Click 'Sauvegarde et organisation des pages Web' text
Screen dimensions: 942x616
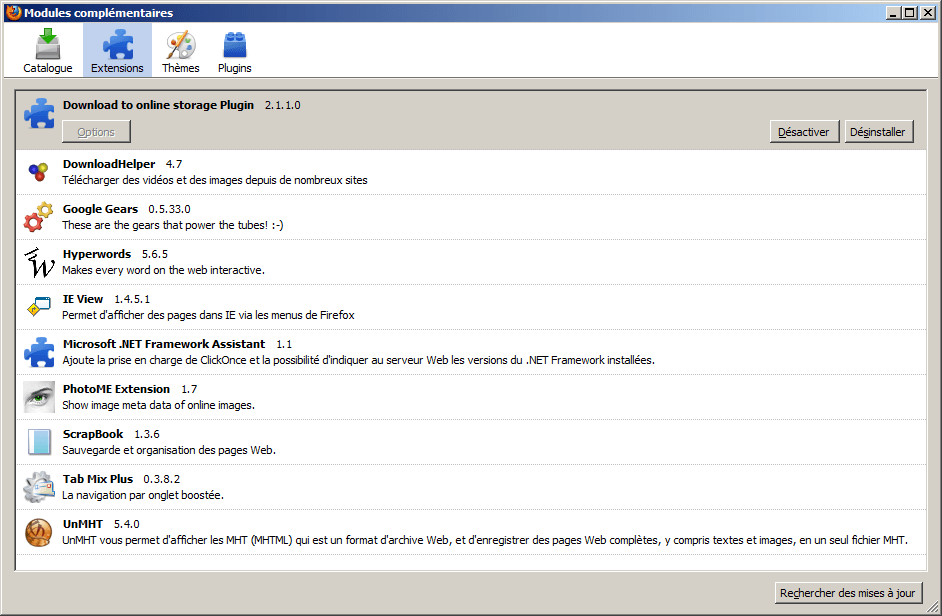click(x=169, y=450)
